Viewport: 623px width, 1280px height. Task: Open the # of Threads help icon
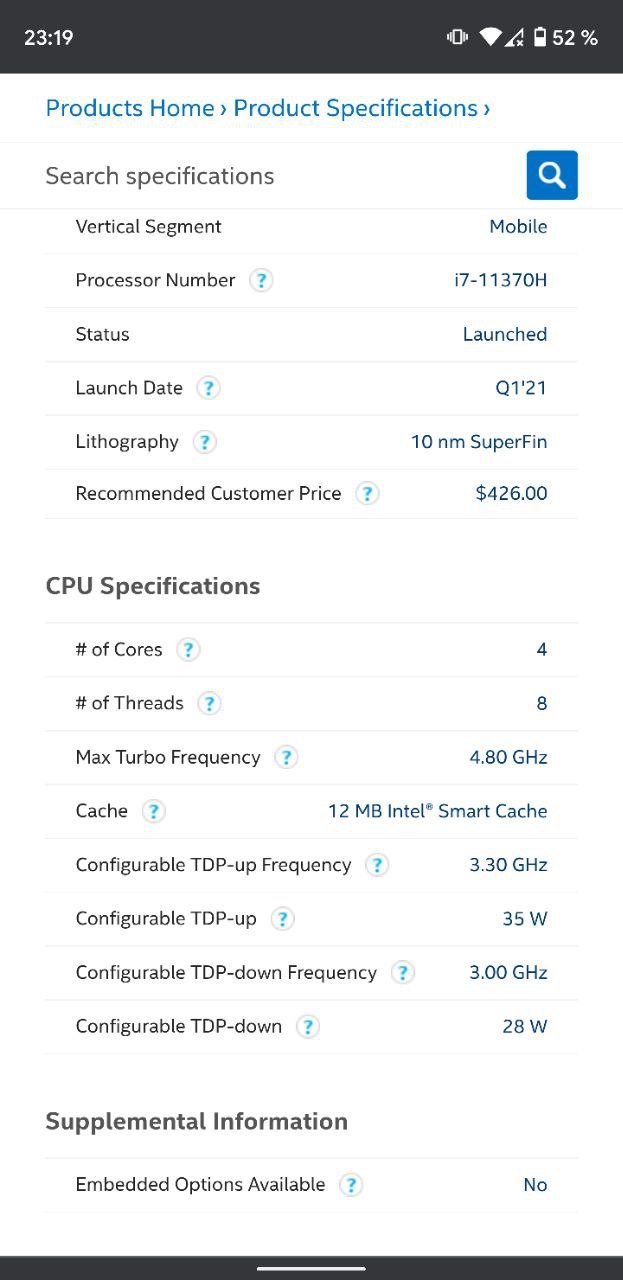pos(209,704)
